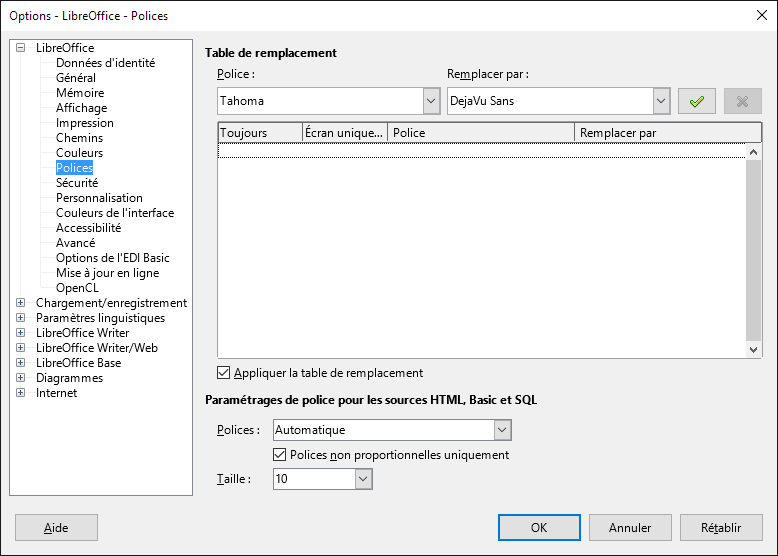Expand the LibreOffice Base node
This screenshot has width=778, height=556.
pos(20,363)
